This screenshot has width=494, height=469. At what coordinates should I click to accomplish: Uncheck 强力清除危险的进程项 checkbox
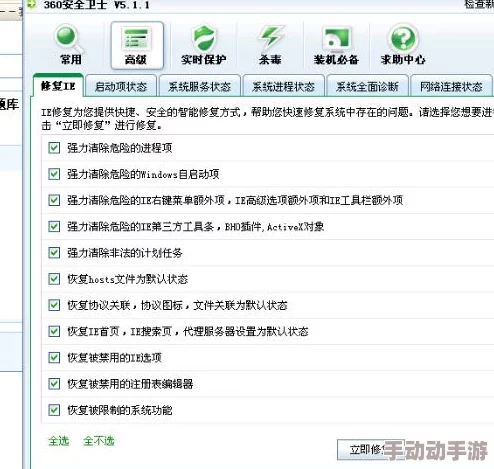[x=54, y=148]
